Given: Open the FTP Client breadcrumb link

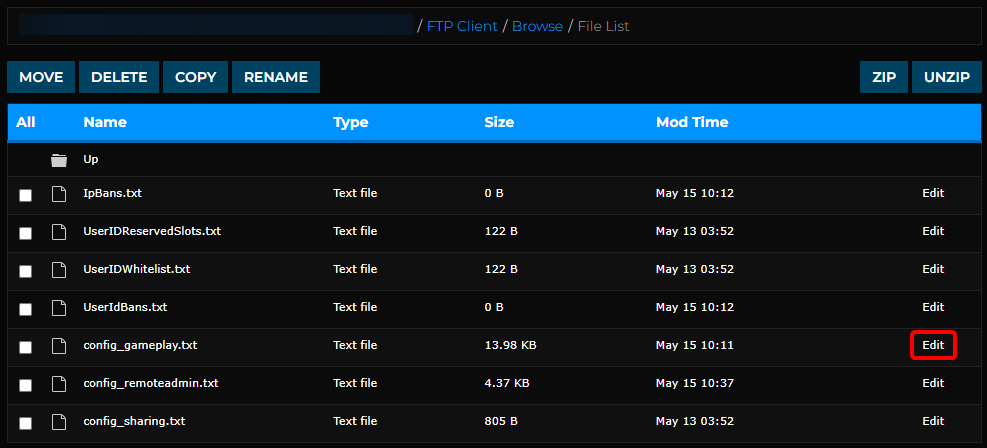Looking at the screenshot, I should click(x=462, y=26).
